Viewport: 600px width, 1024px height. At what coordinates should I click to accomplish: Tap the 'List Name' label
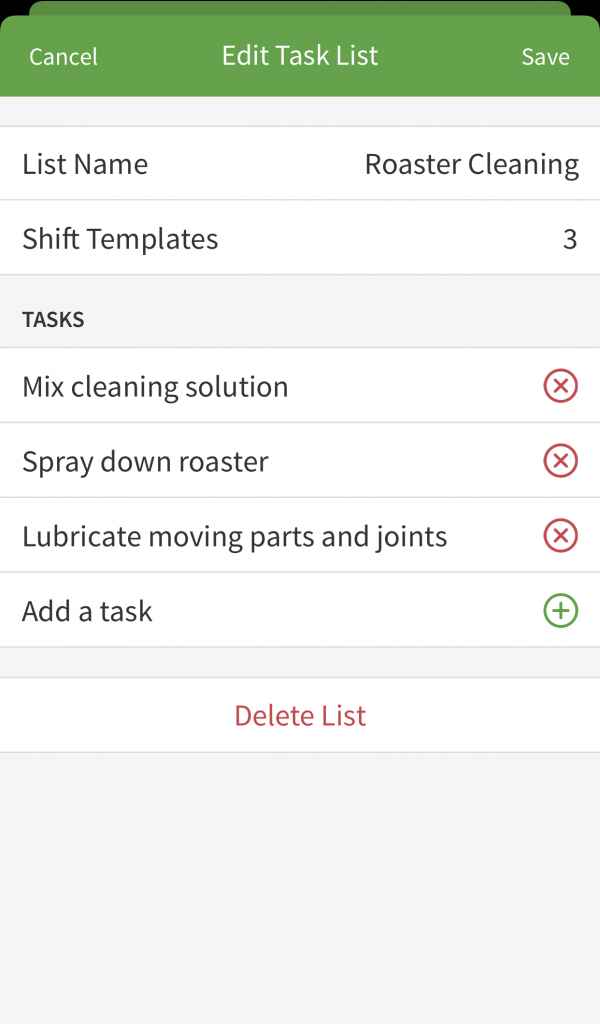coord(85,164)
